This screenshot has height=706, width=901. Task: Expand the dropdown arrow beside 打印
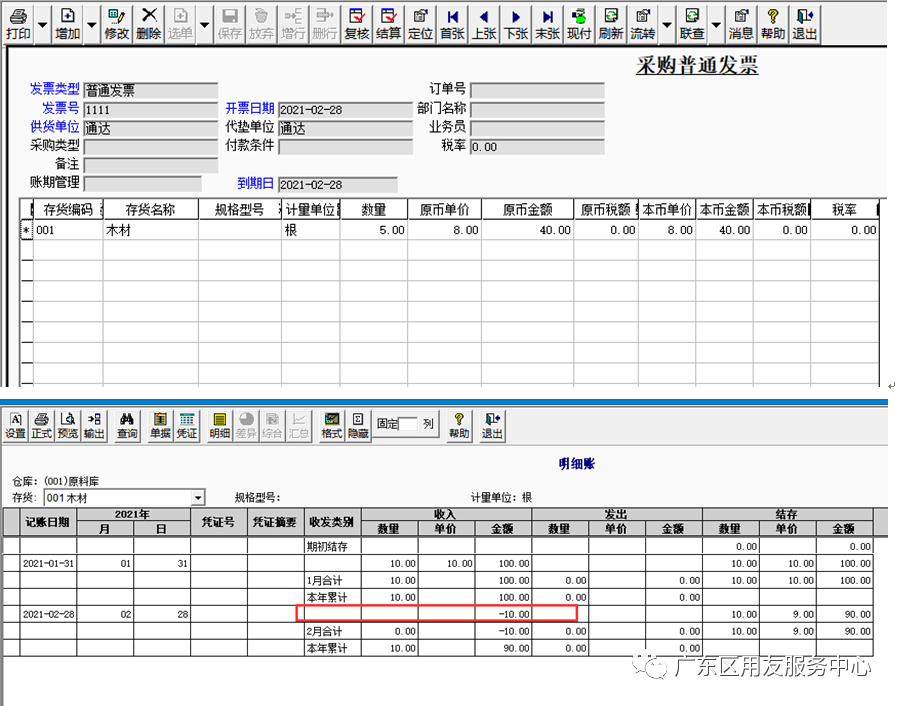coord(42,24)
